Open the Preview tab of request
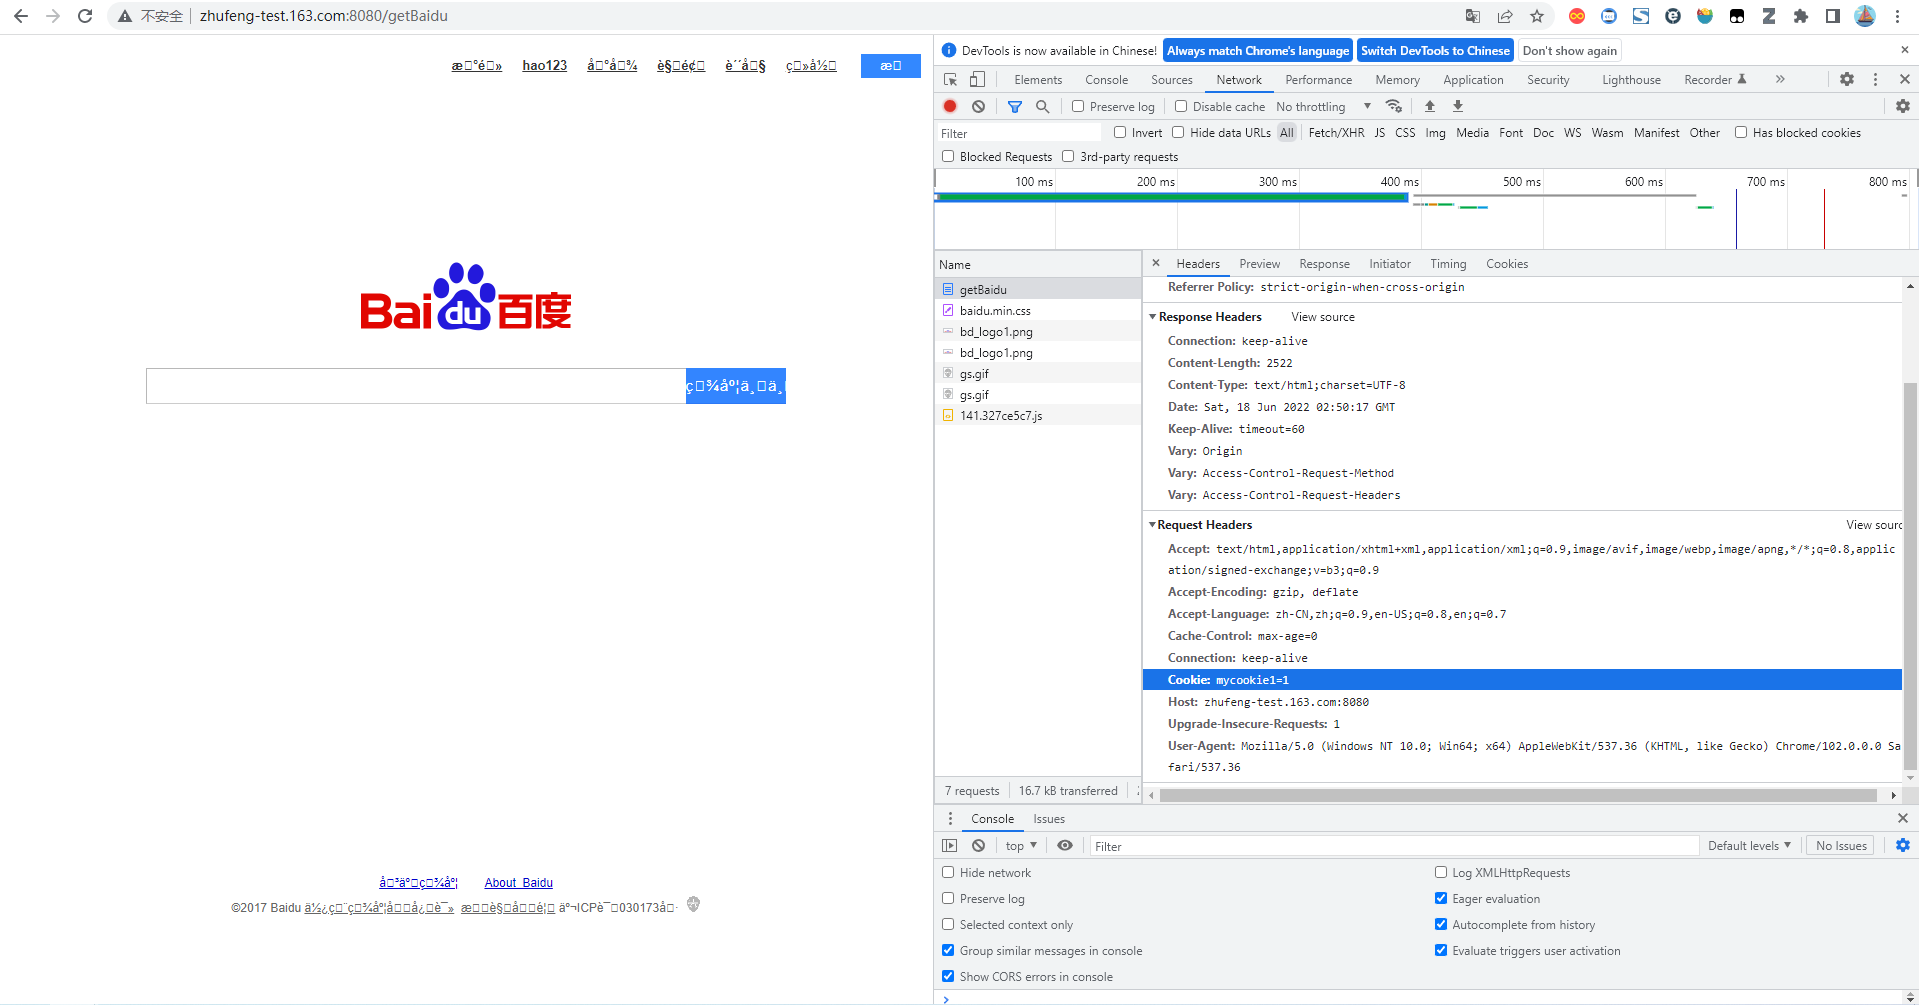The width and height of the screenshot is (1919, 1005). coord(1259,264)
